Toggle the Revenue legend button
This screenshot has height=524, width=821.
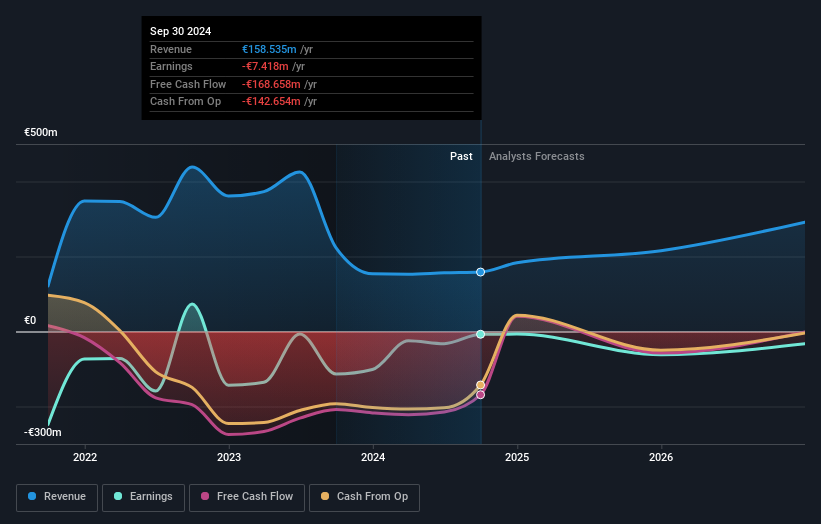[57, 497]
